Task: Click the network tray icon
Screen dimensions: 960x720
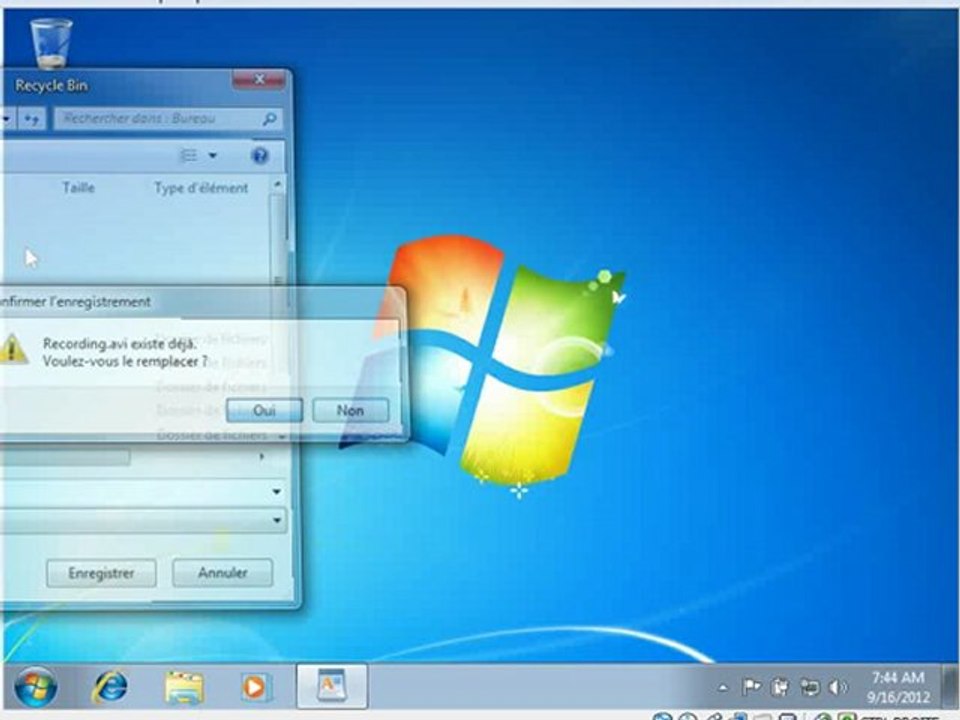Action: (x=809, y=688)
